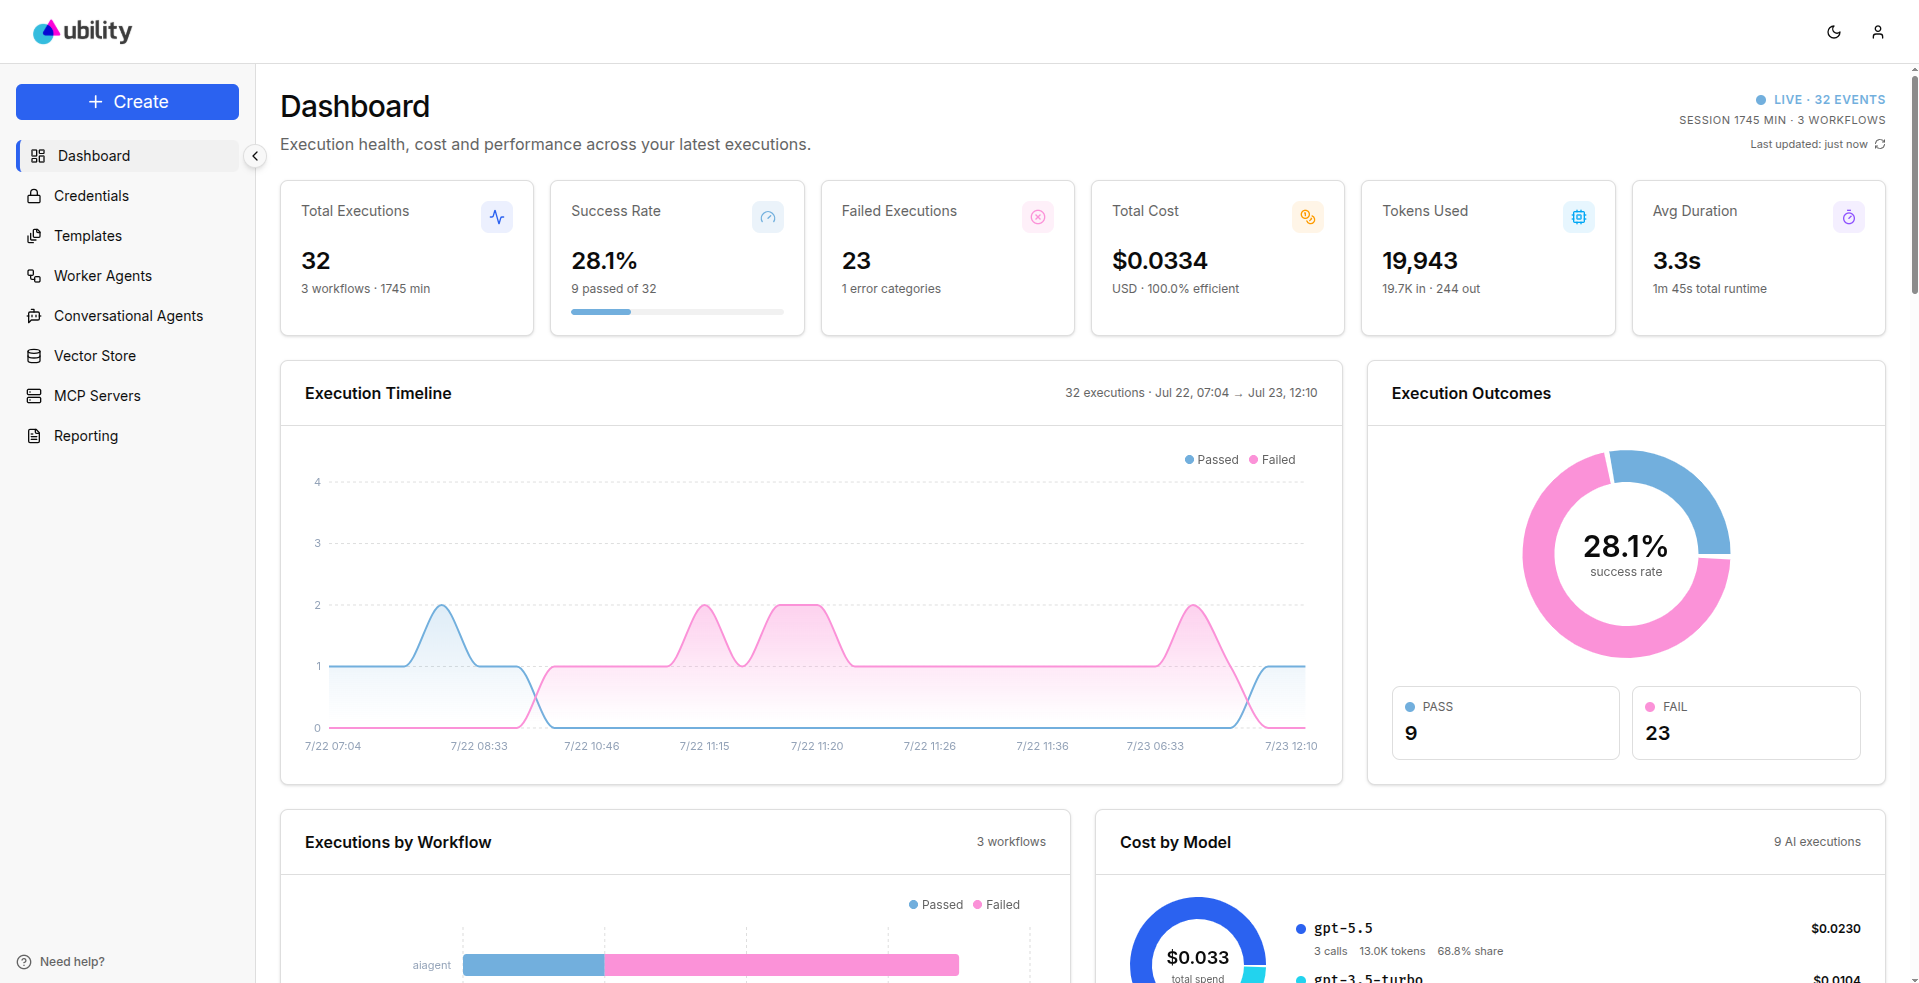Viewport: 1919px width, 983px height.
Task: Select the FAIL 23 outcome card
Action: coord(1746,723)
